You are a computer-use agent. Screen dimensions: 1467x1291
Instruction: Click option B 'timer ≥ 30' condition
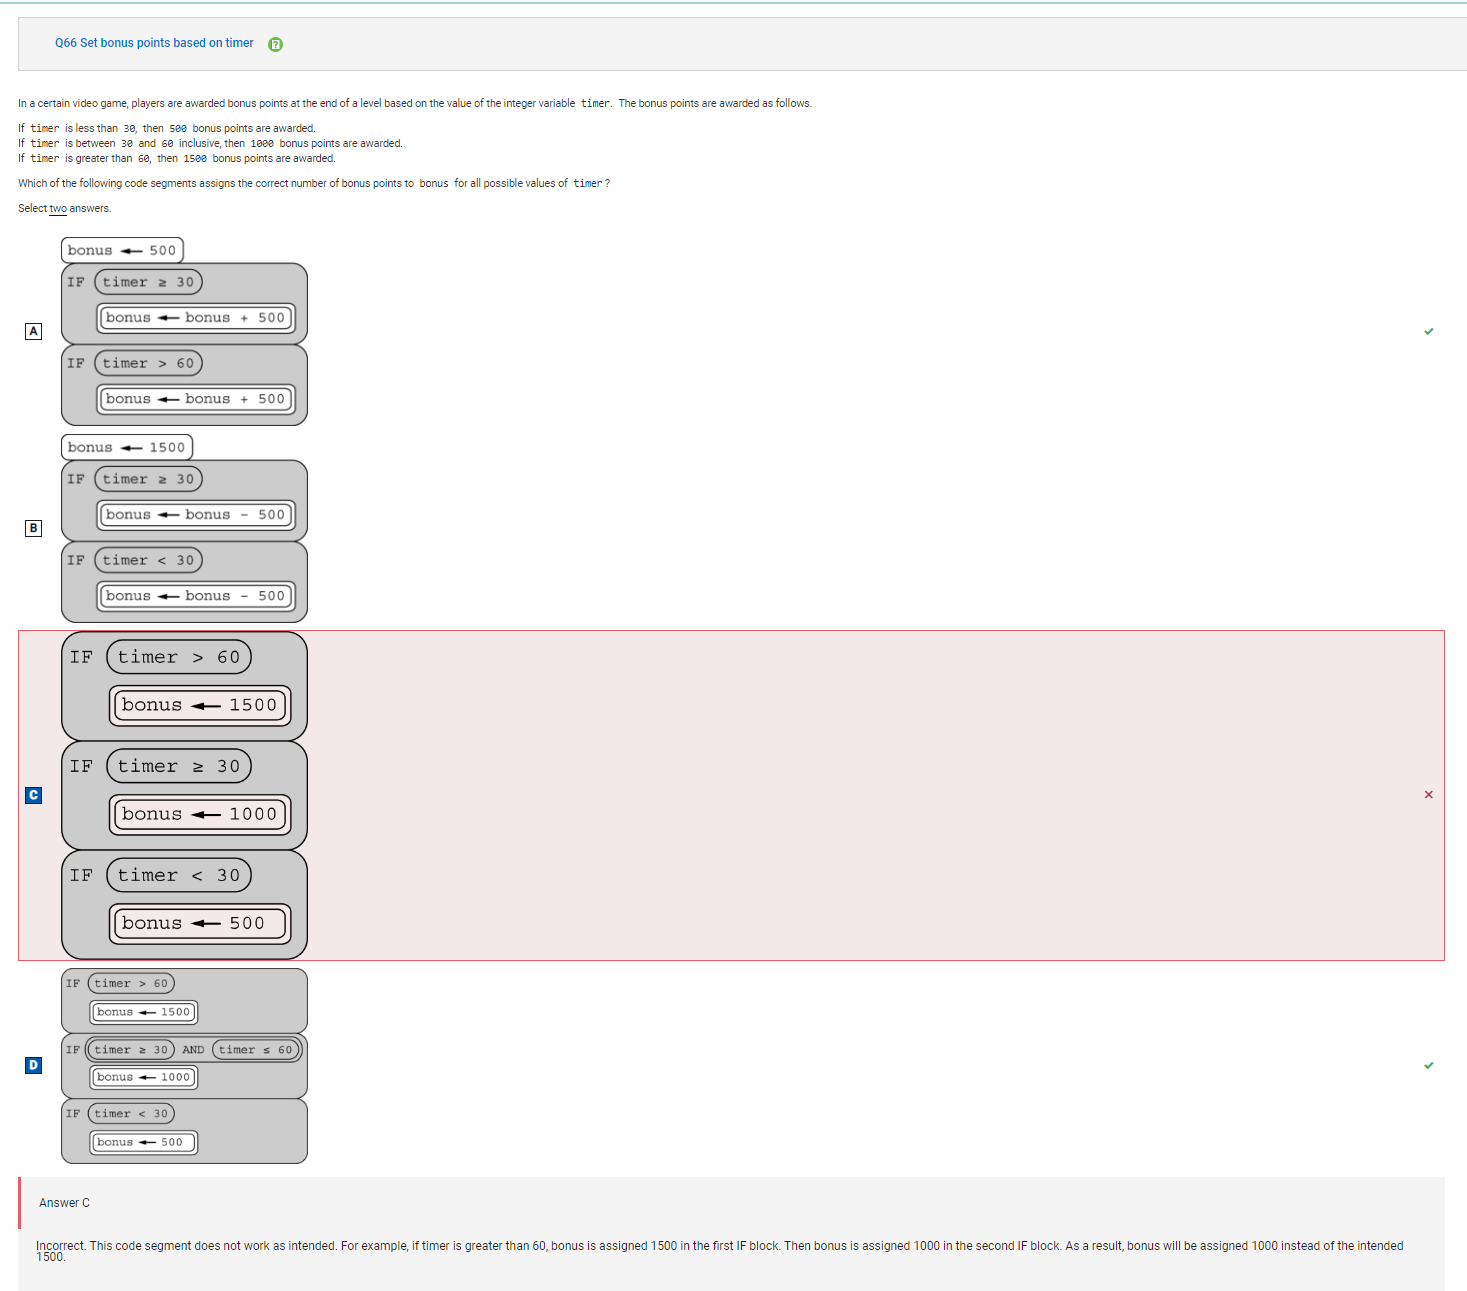[x=149, y=479]
